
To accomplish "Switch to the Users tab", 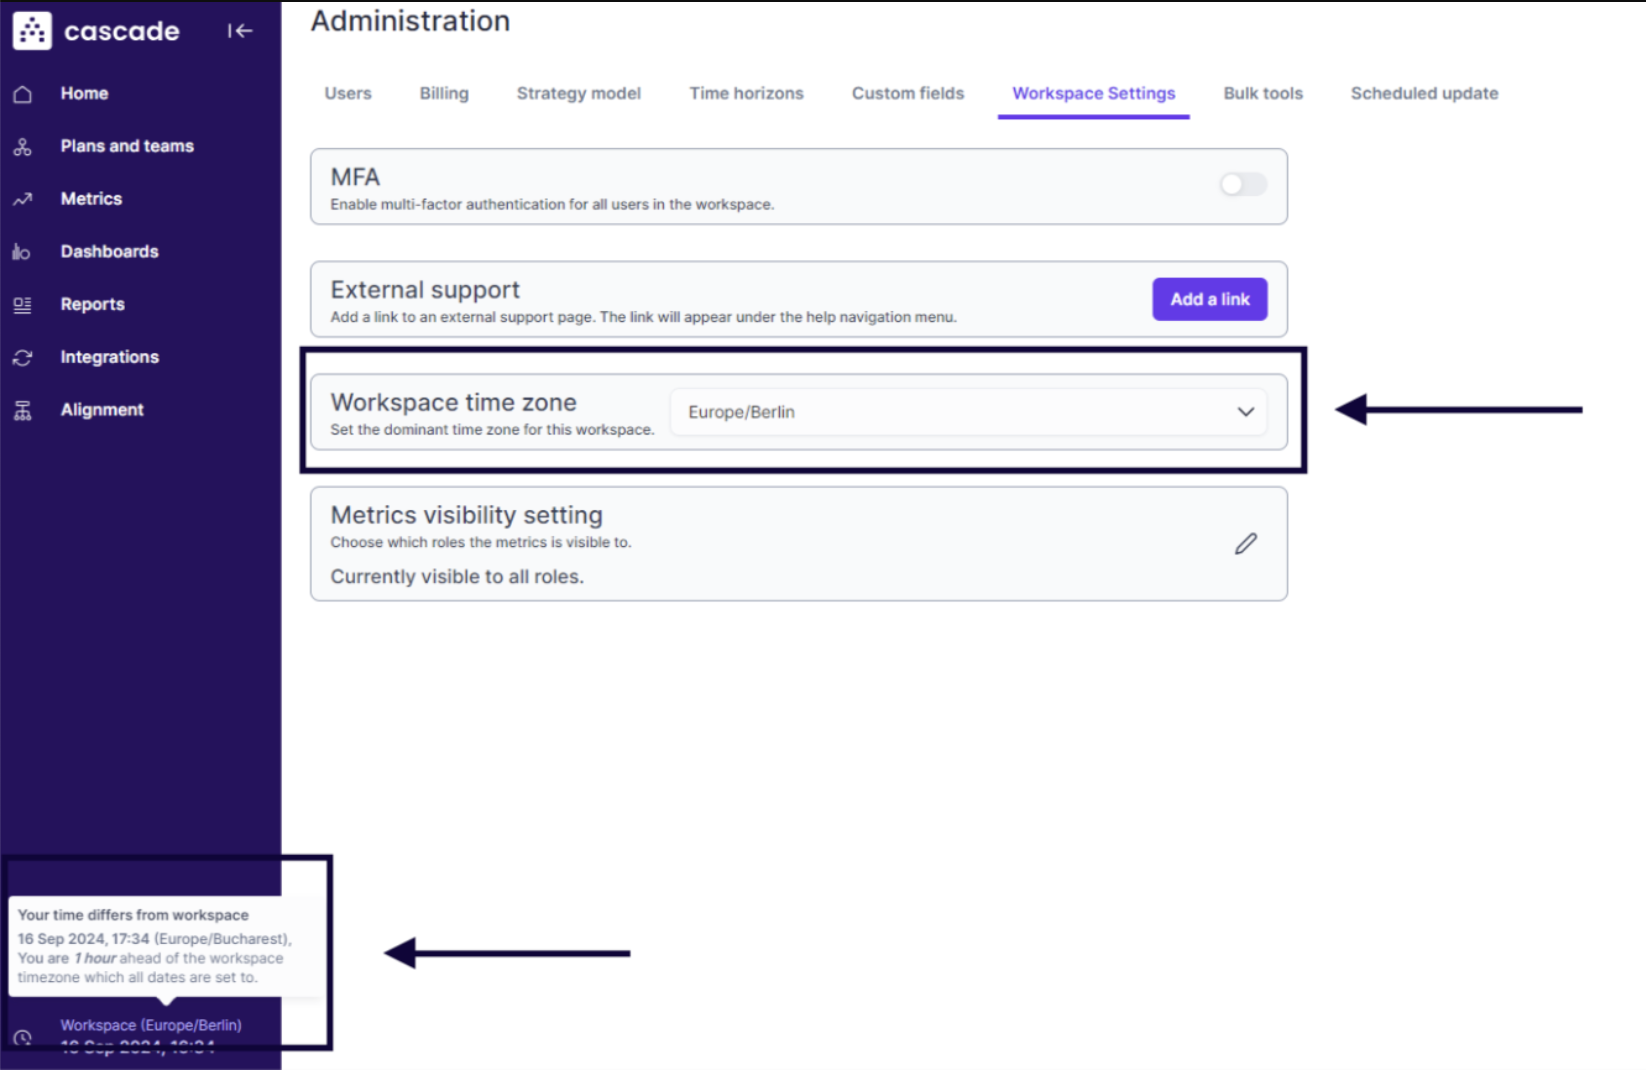I will (x=347, y=93).
